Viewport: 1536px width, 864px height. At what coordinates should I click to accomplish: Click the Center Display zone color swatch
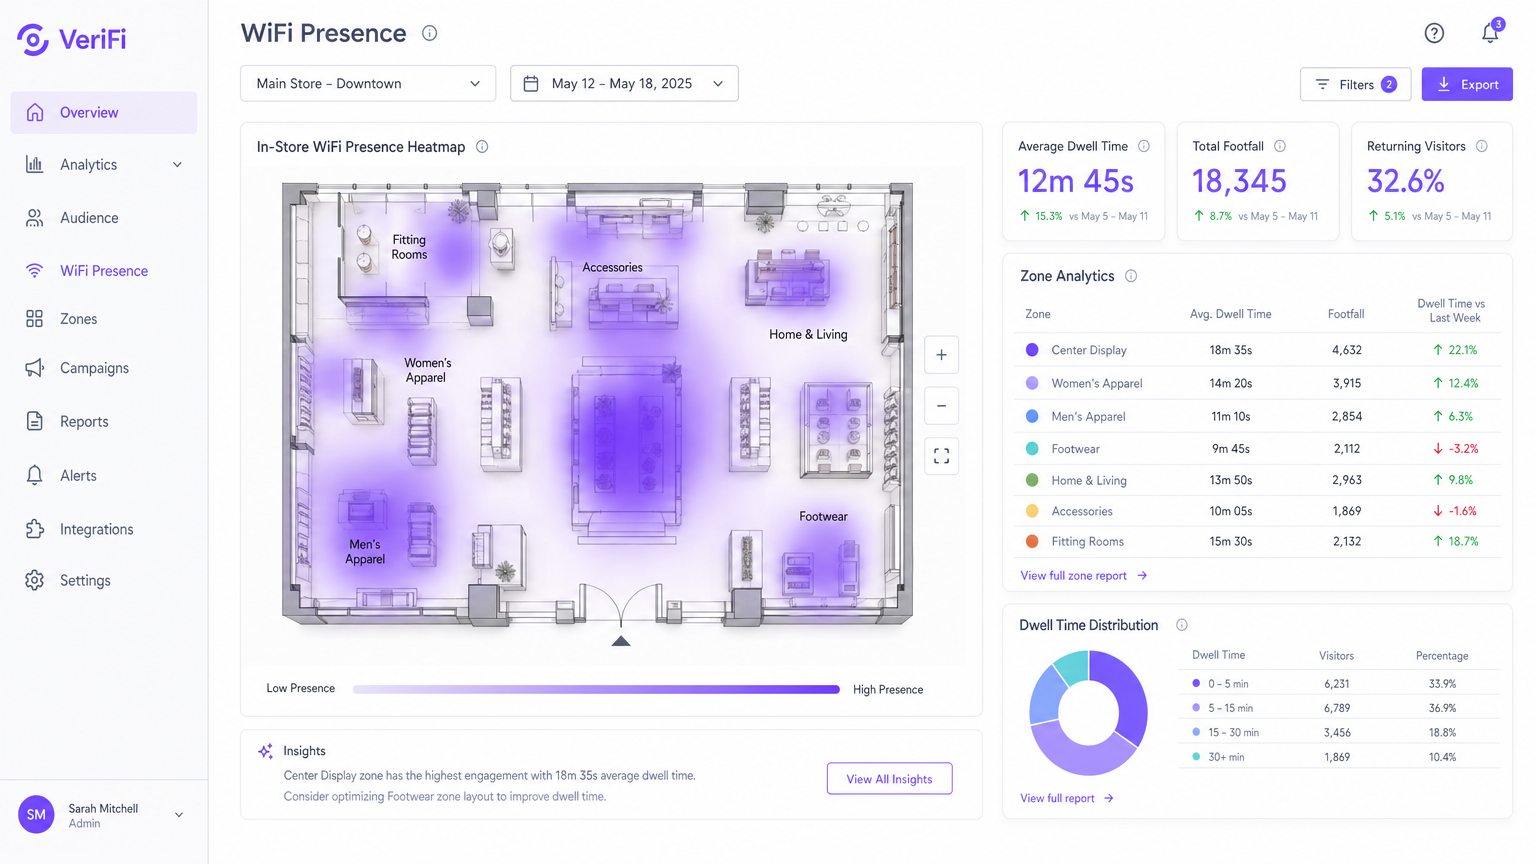coord(1033,350)
